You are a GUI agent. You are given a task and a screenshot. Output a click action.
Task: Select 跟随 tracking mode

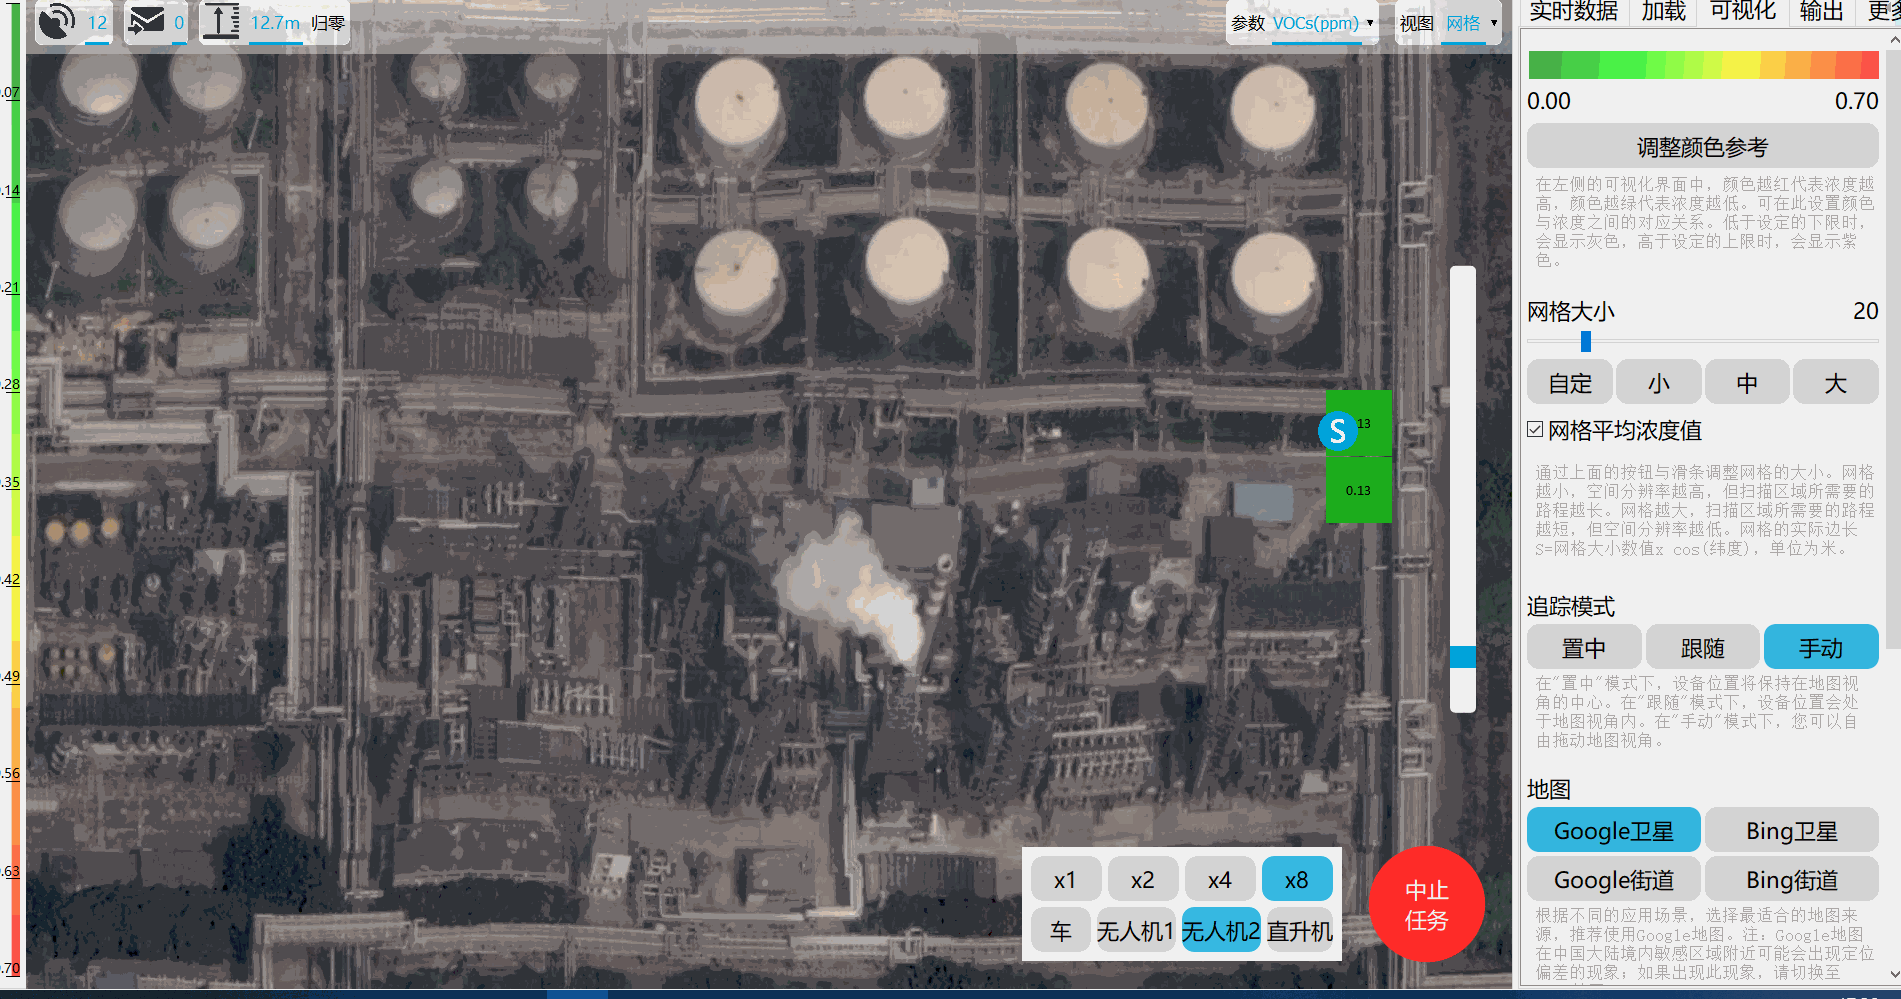[x=1702, y=648]
